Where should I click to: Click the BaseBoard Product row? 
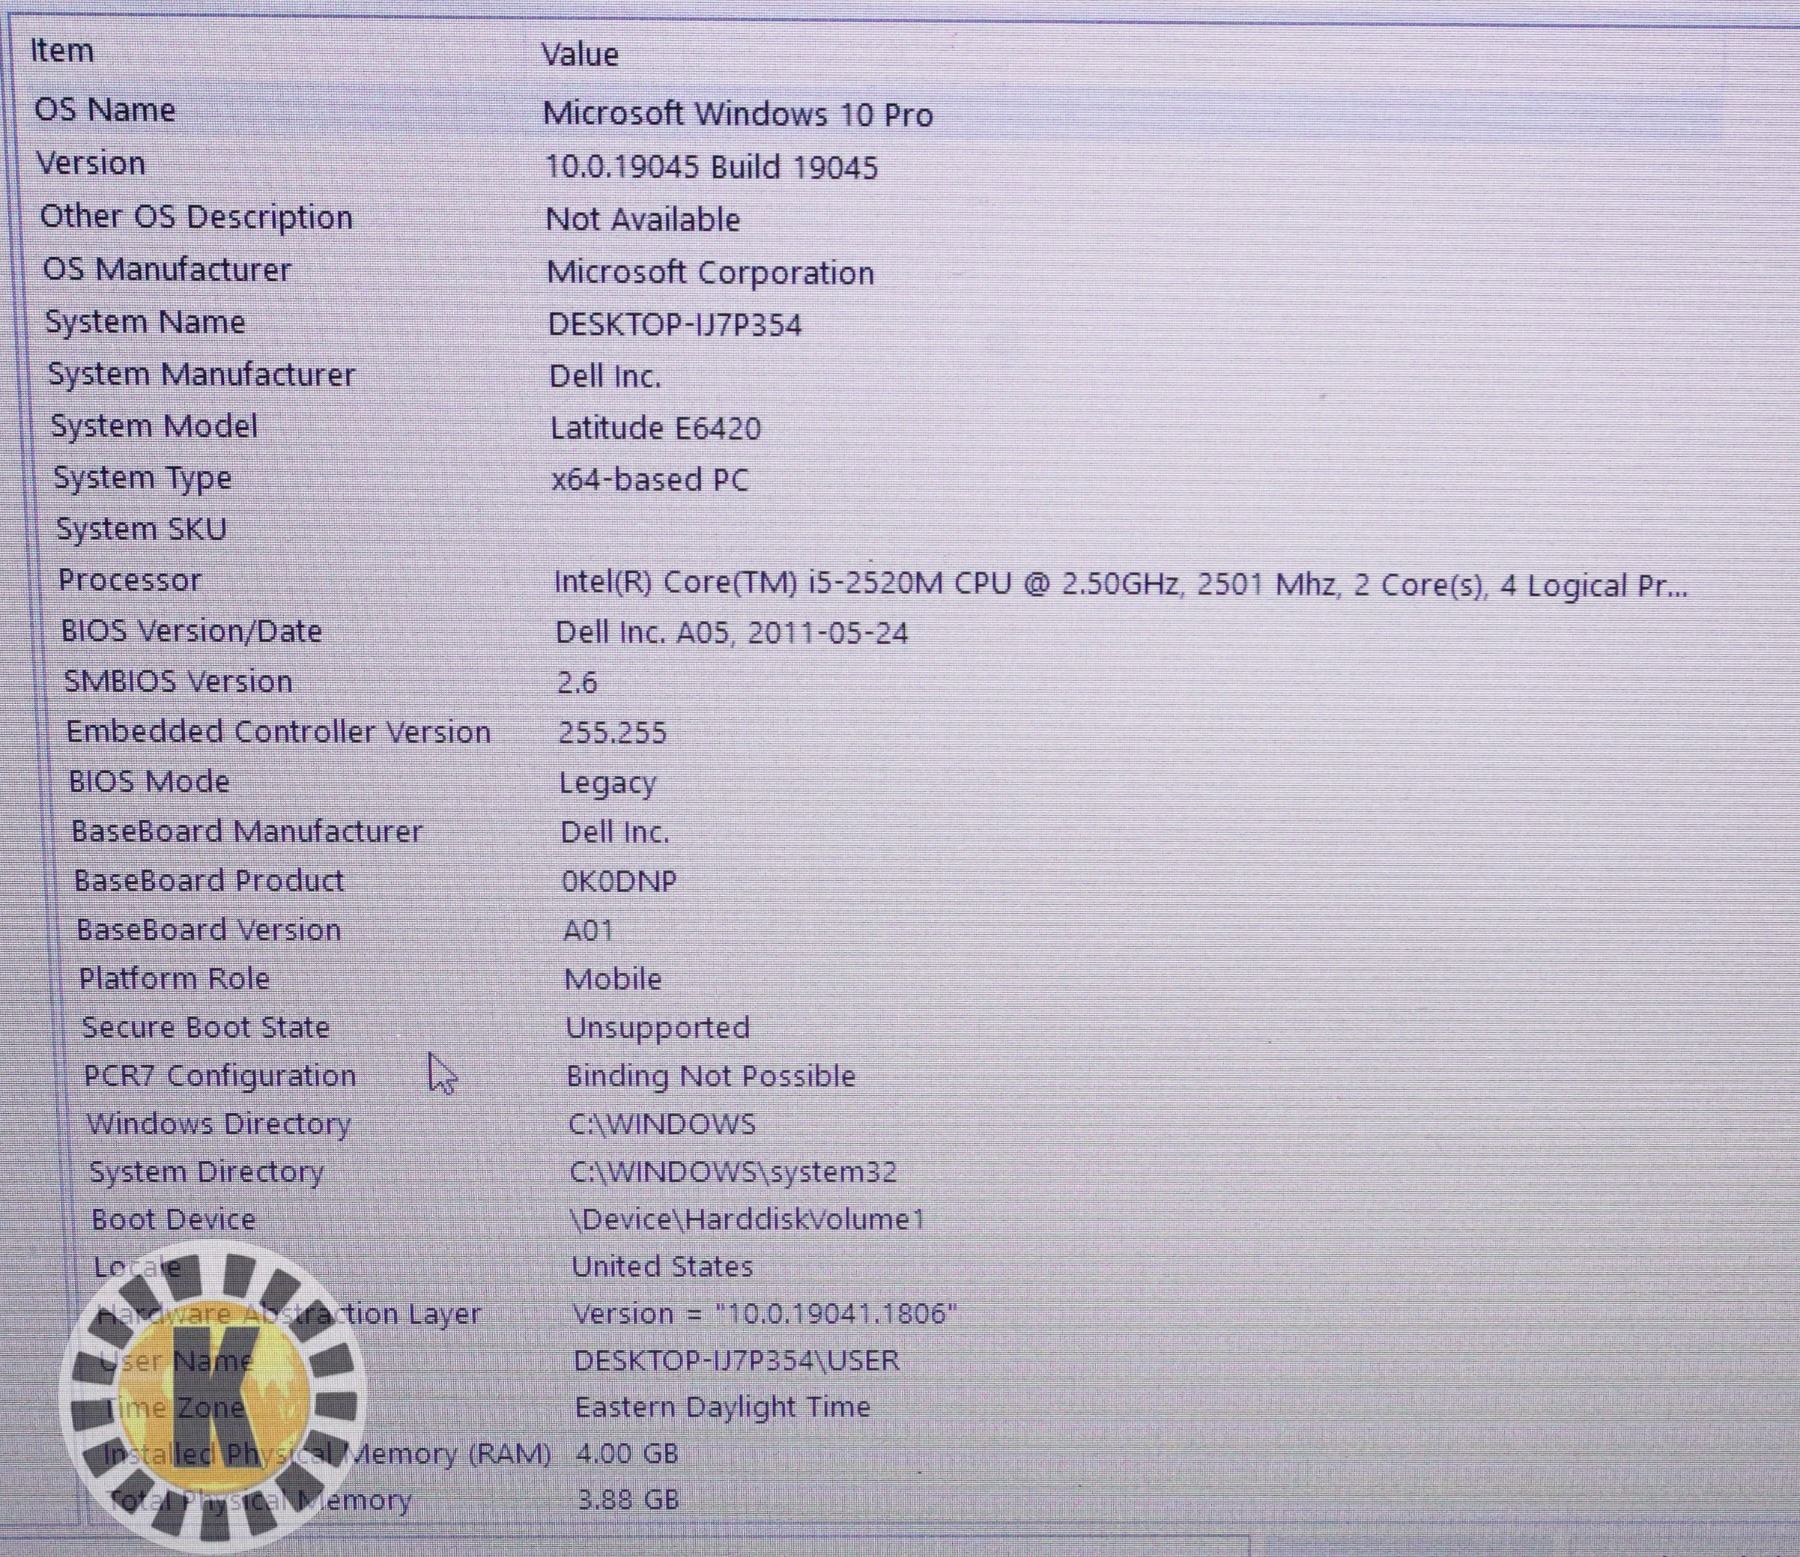click(209, 881)
